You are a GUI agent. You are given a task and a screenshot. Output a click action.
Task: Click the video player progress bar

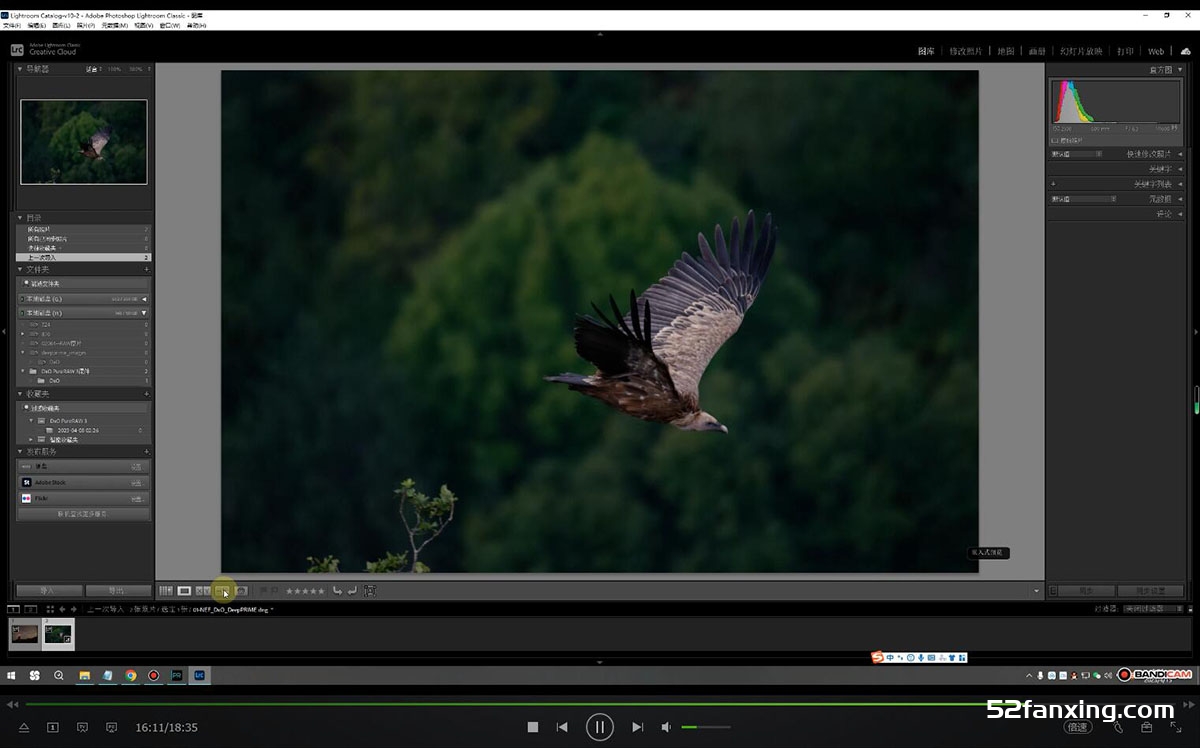point(600,704)
